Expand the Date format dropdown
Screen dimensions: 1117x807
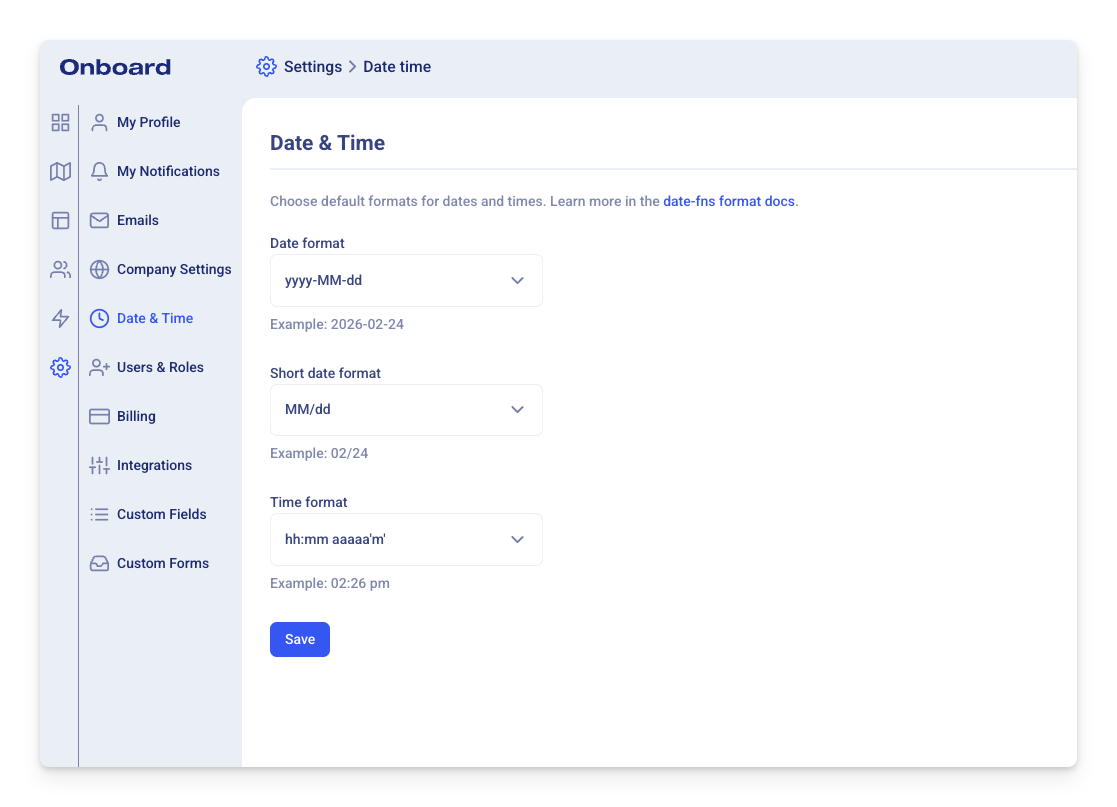tap(406, 280)
